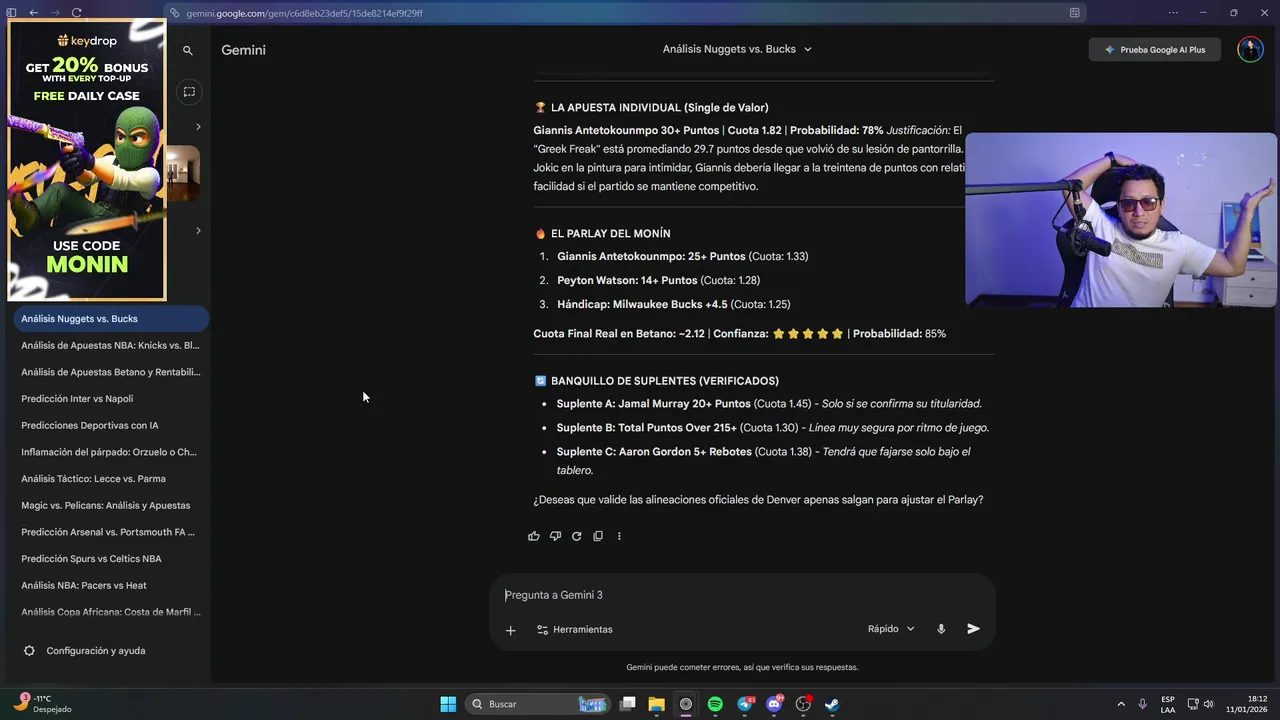Open chat Análisis de Apuestas Betano
1280x720 pixels.
pos(110,372)
